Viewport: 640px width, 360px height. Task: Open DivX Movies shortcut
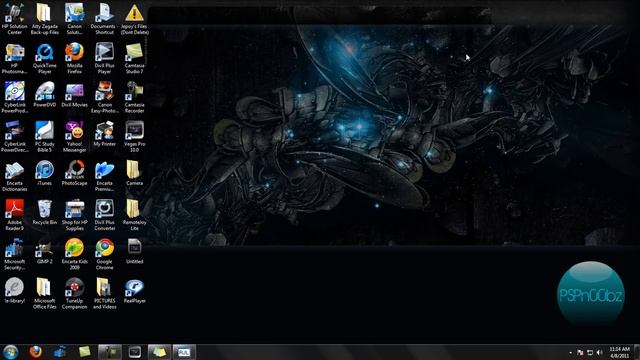pyautogui.click(x=74, y=95)
